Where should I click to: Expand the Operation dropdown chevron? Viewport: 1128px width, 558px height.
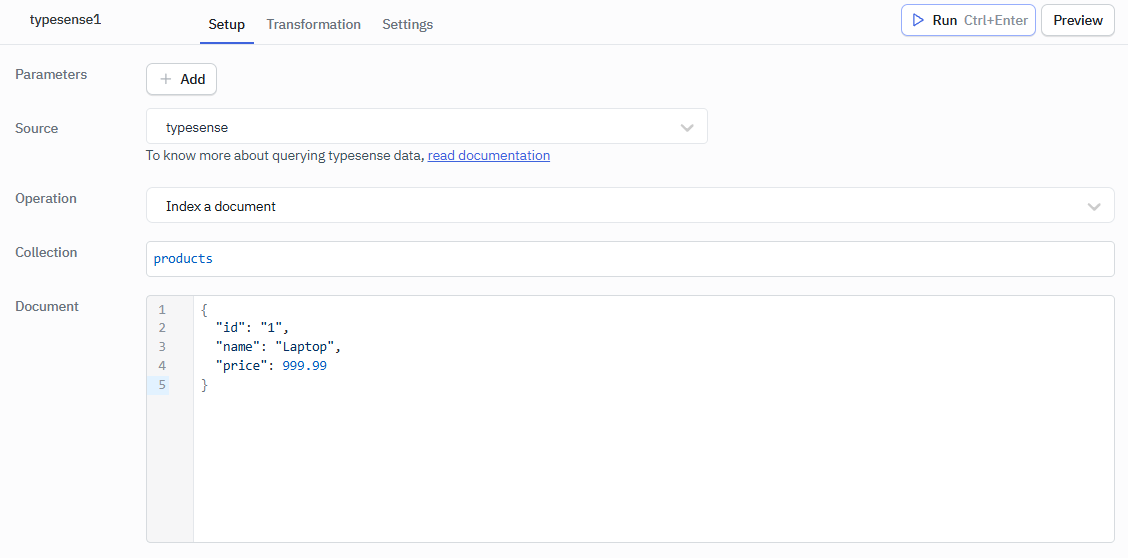point(1093,206)
